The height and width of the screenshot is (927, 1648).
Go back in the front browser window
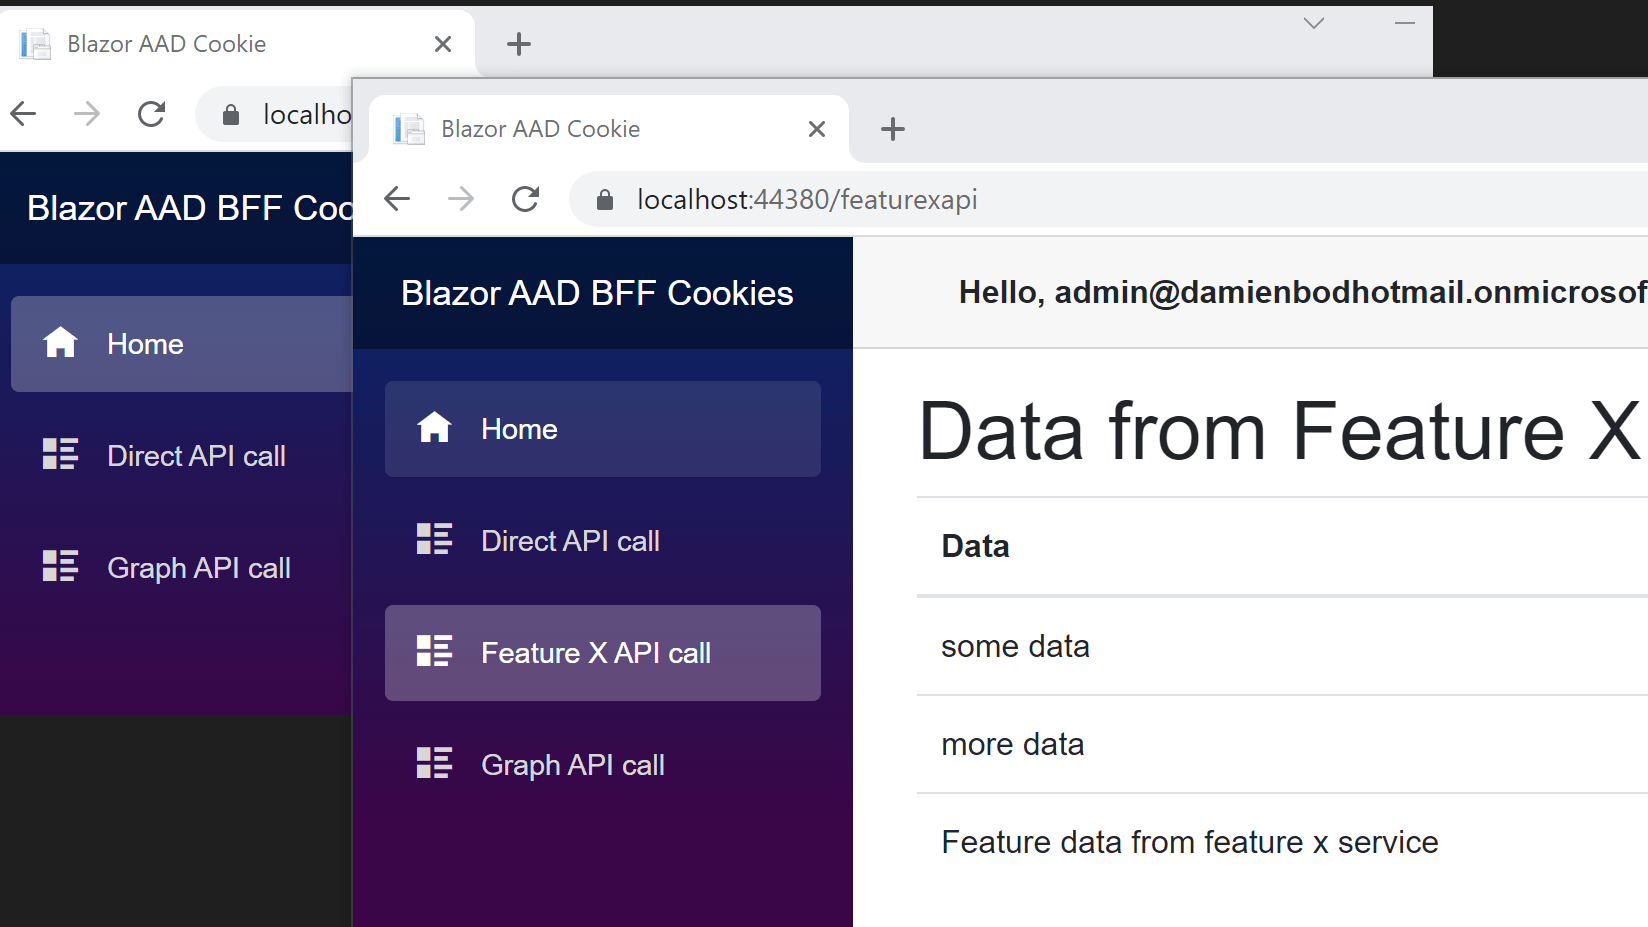click(397, 200)
